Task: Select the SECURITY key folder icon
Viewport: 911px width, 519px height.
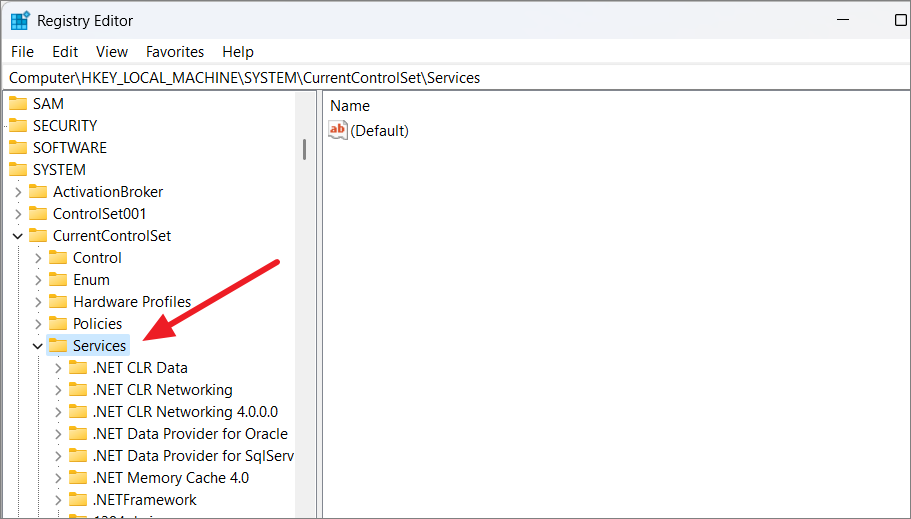Action: (x=18, y=126)
